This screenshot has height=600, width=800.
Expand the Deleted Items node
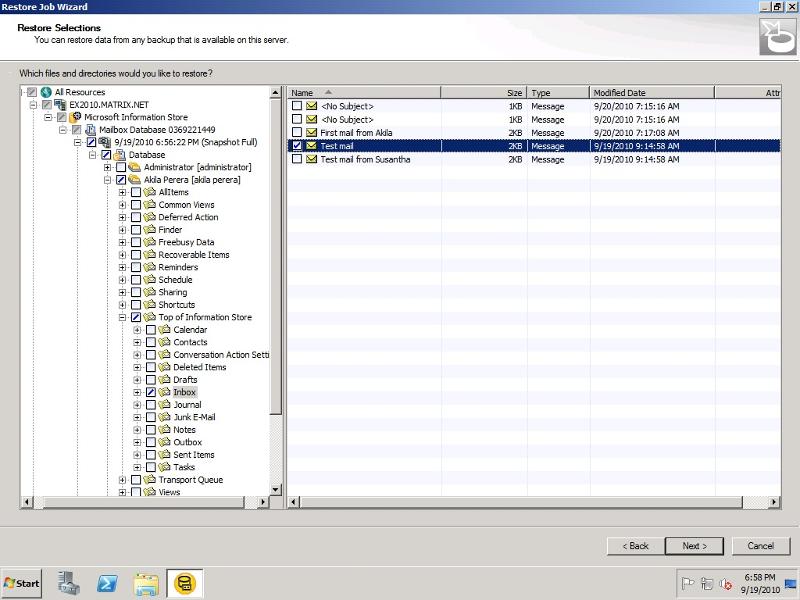point(137,367)
